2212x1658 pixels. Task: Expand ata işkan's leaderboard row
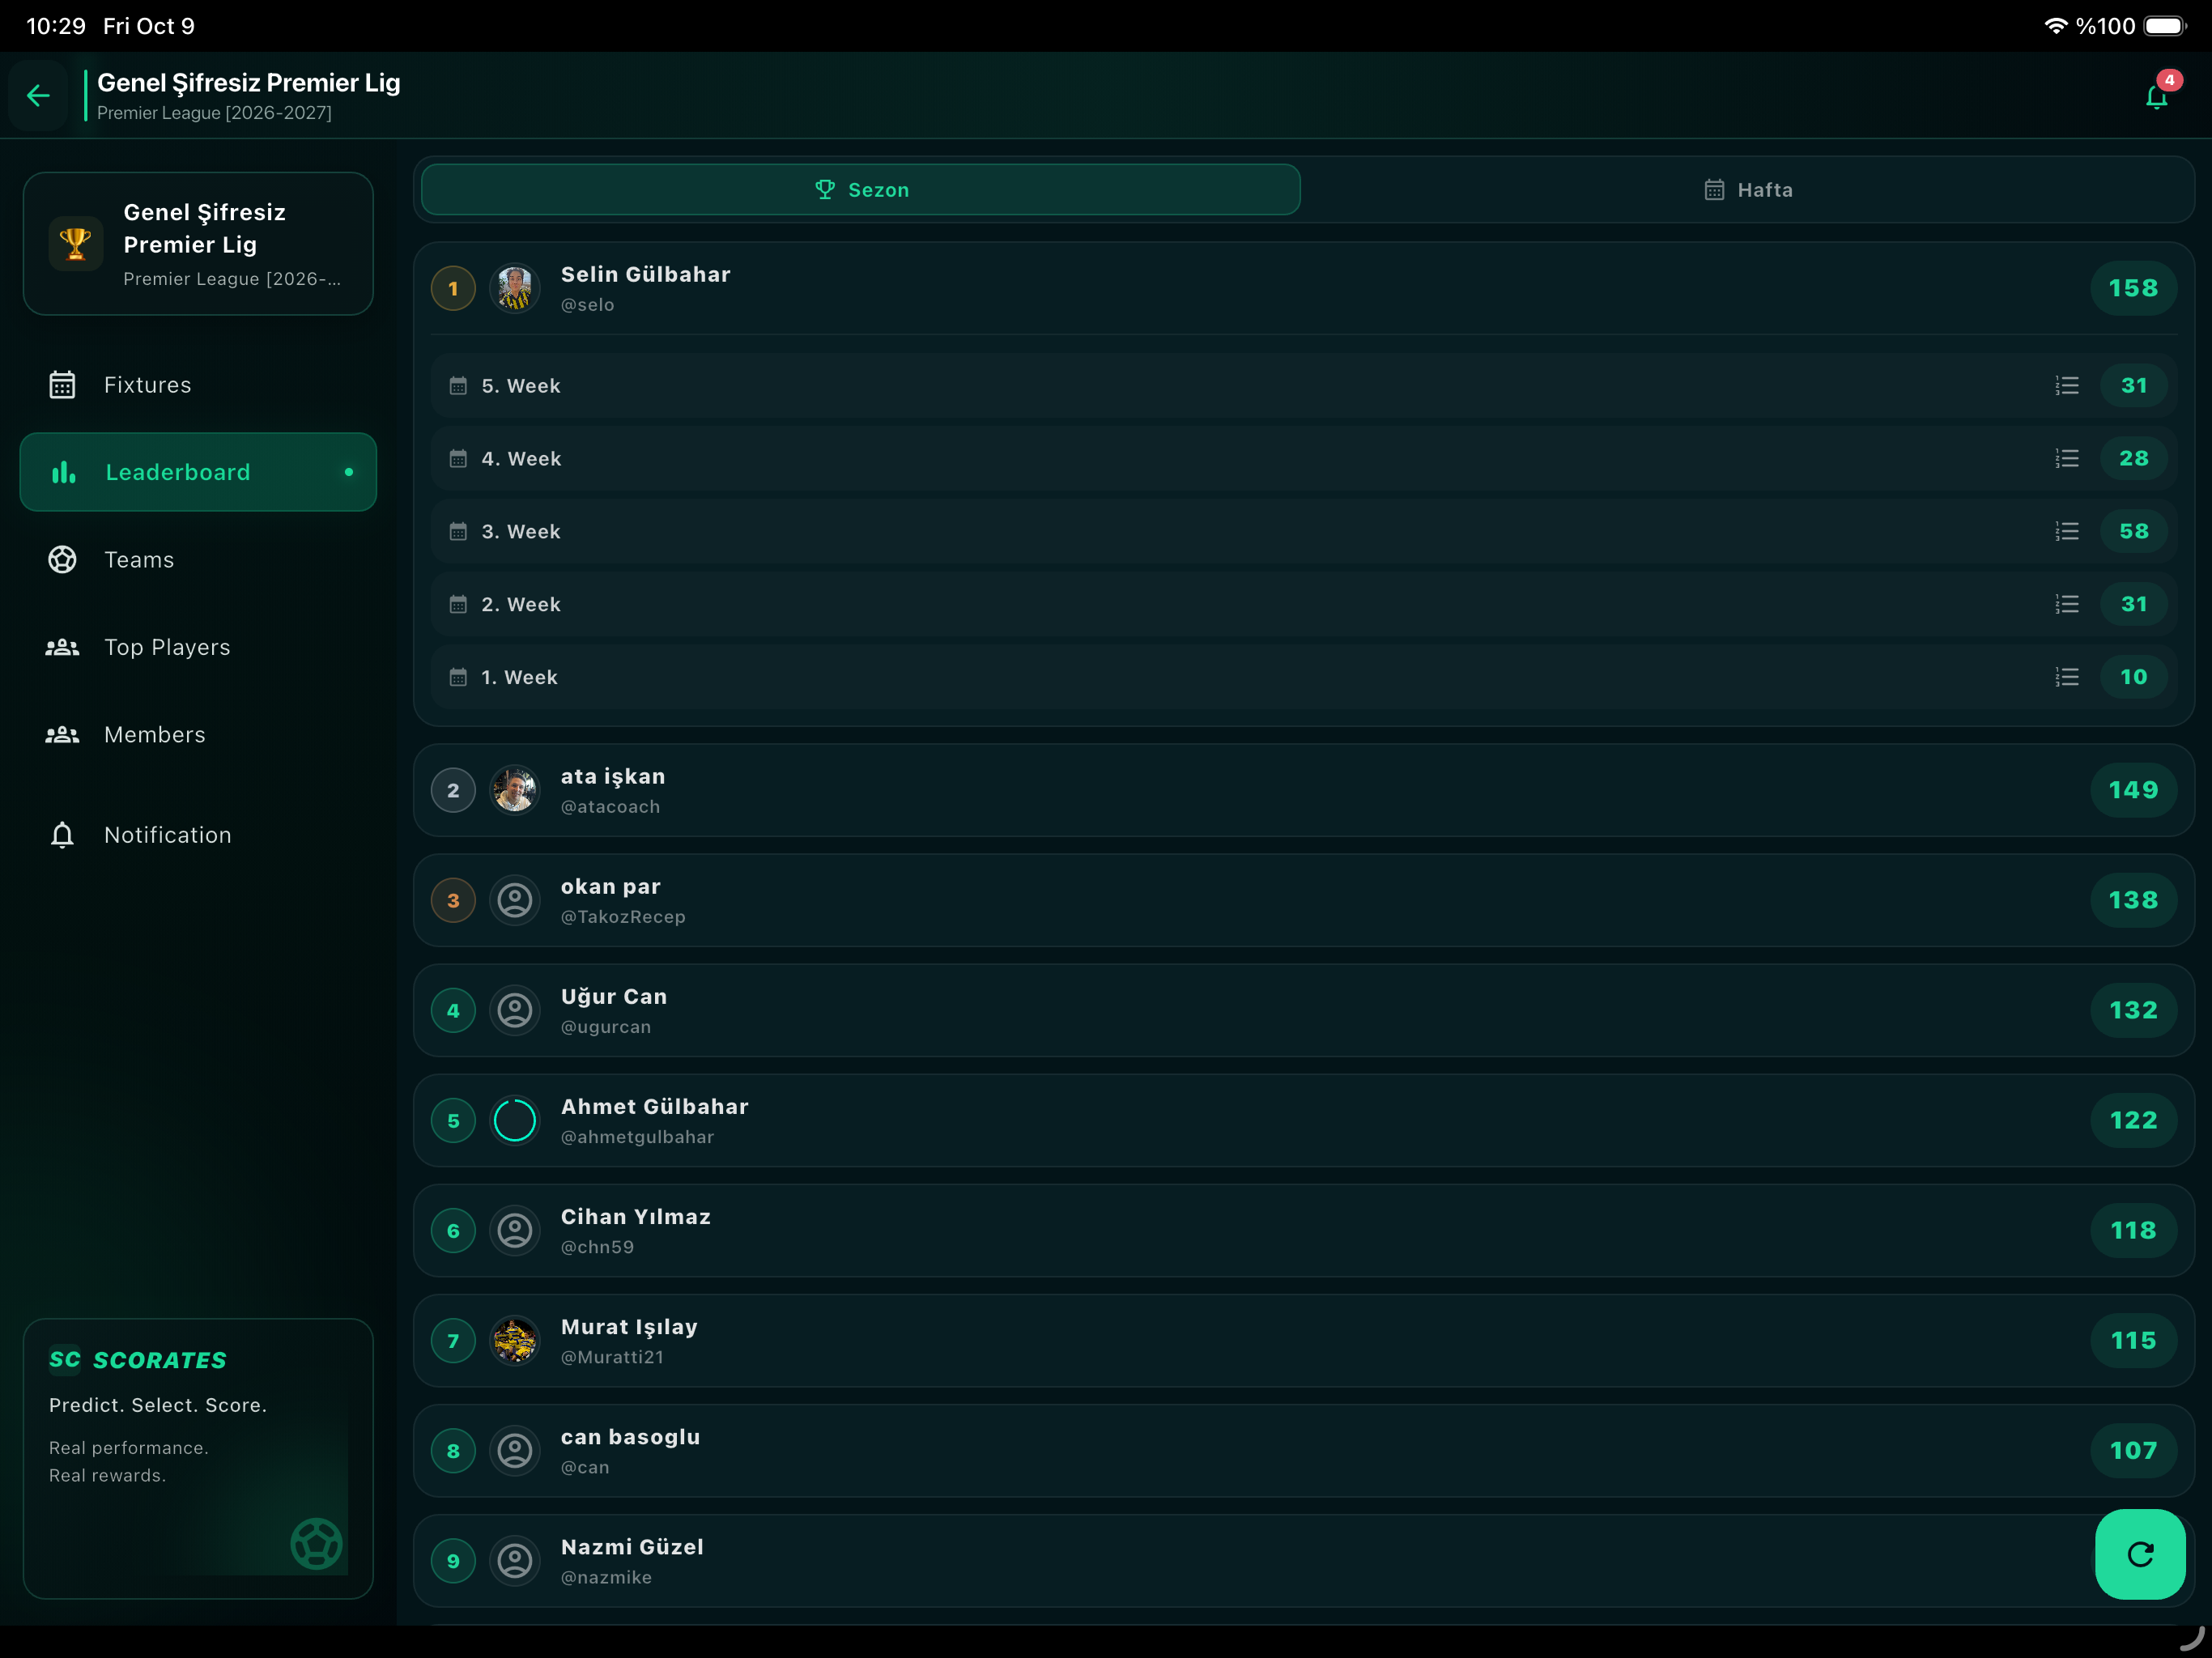[1304, 790]
